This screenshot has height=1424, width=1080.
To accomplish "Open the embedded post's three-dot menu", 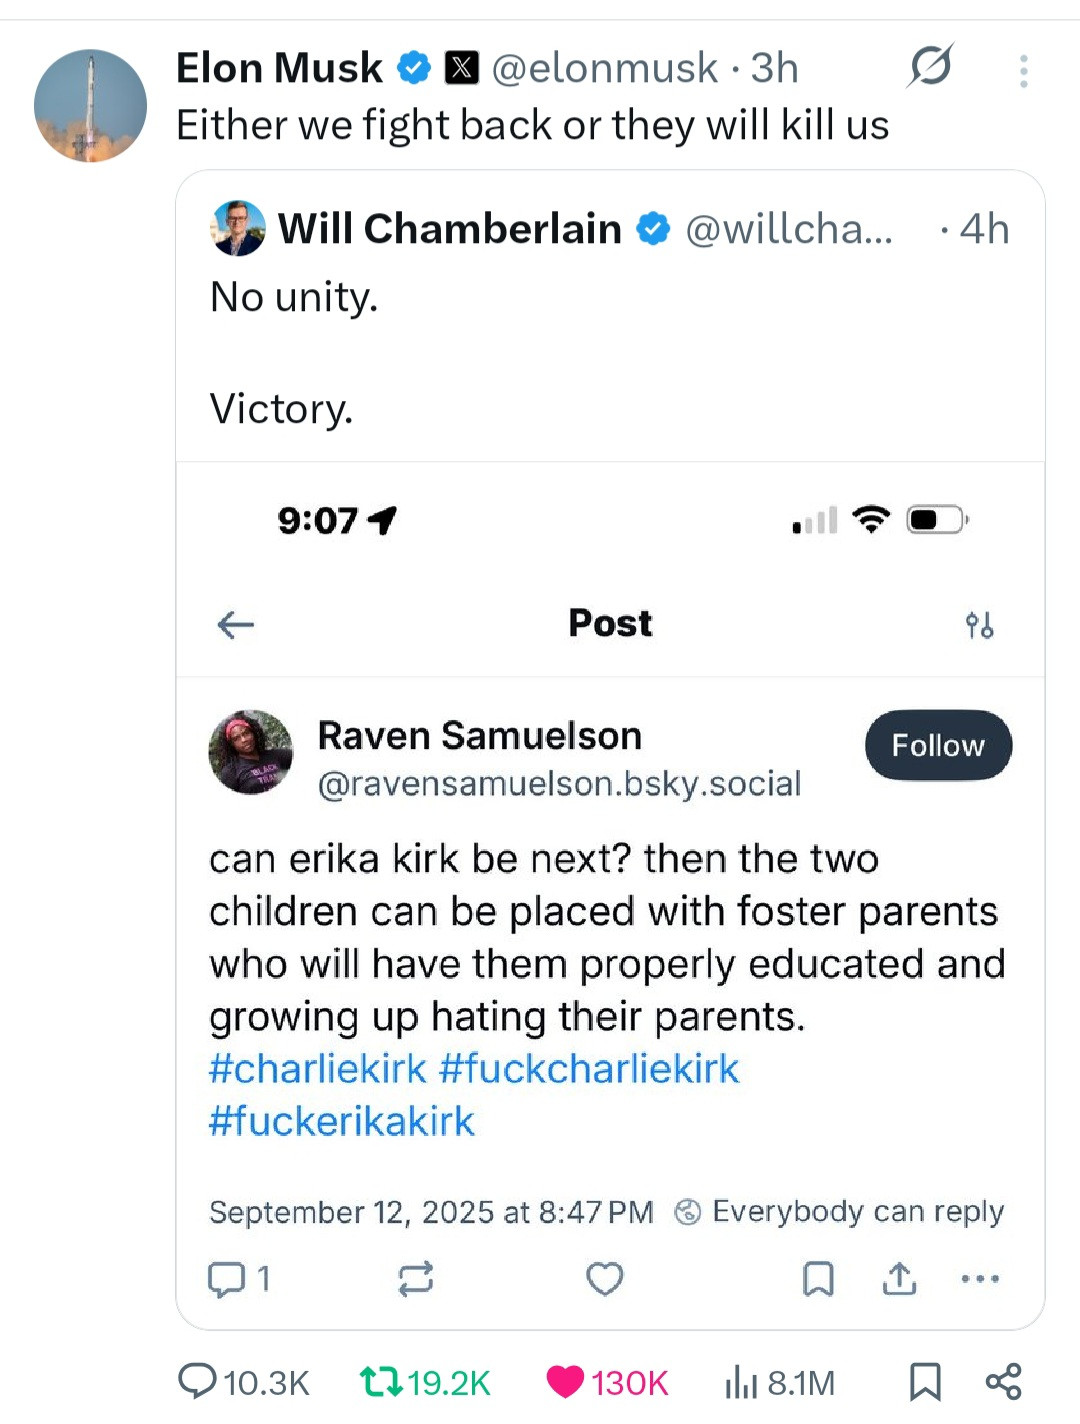I will tap(980, 1278).
